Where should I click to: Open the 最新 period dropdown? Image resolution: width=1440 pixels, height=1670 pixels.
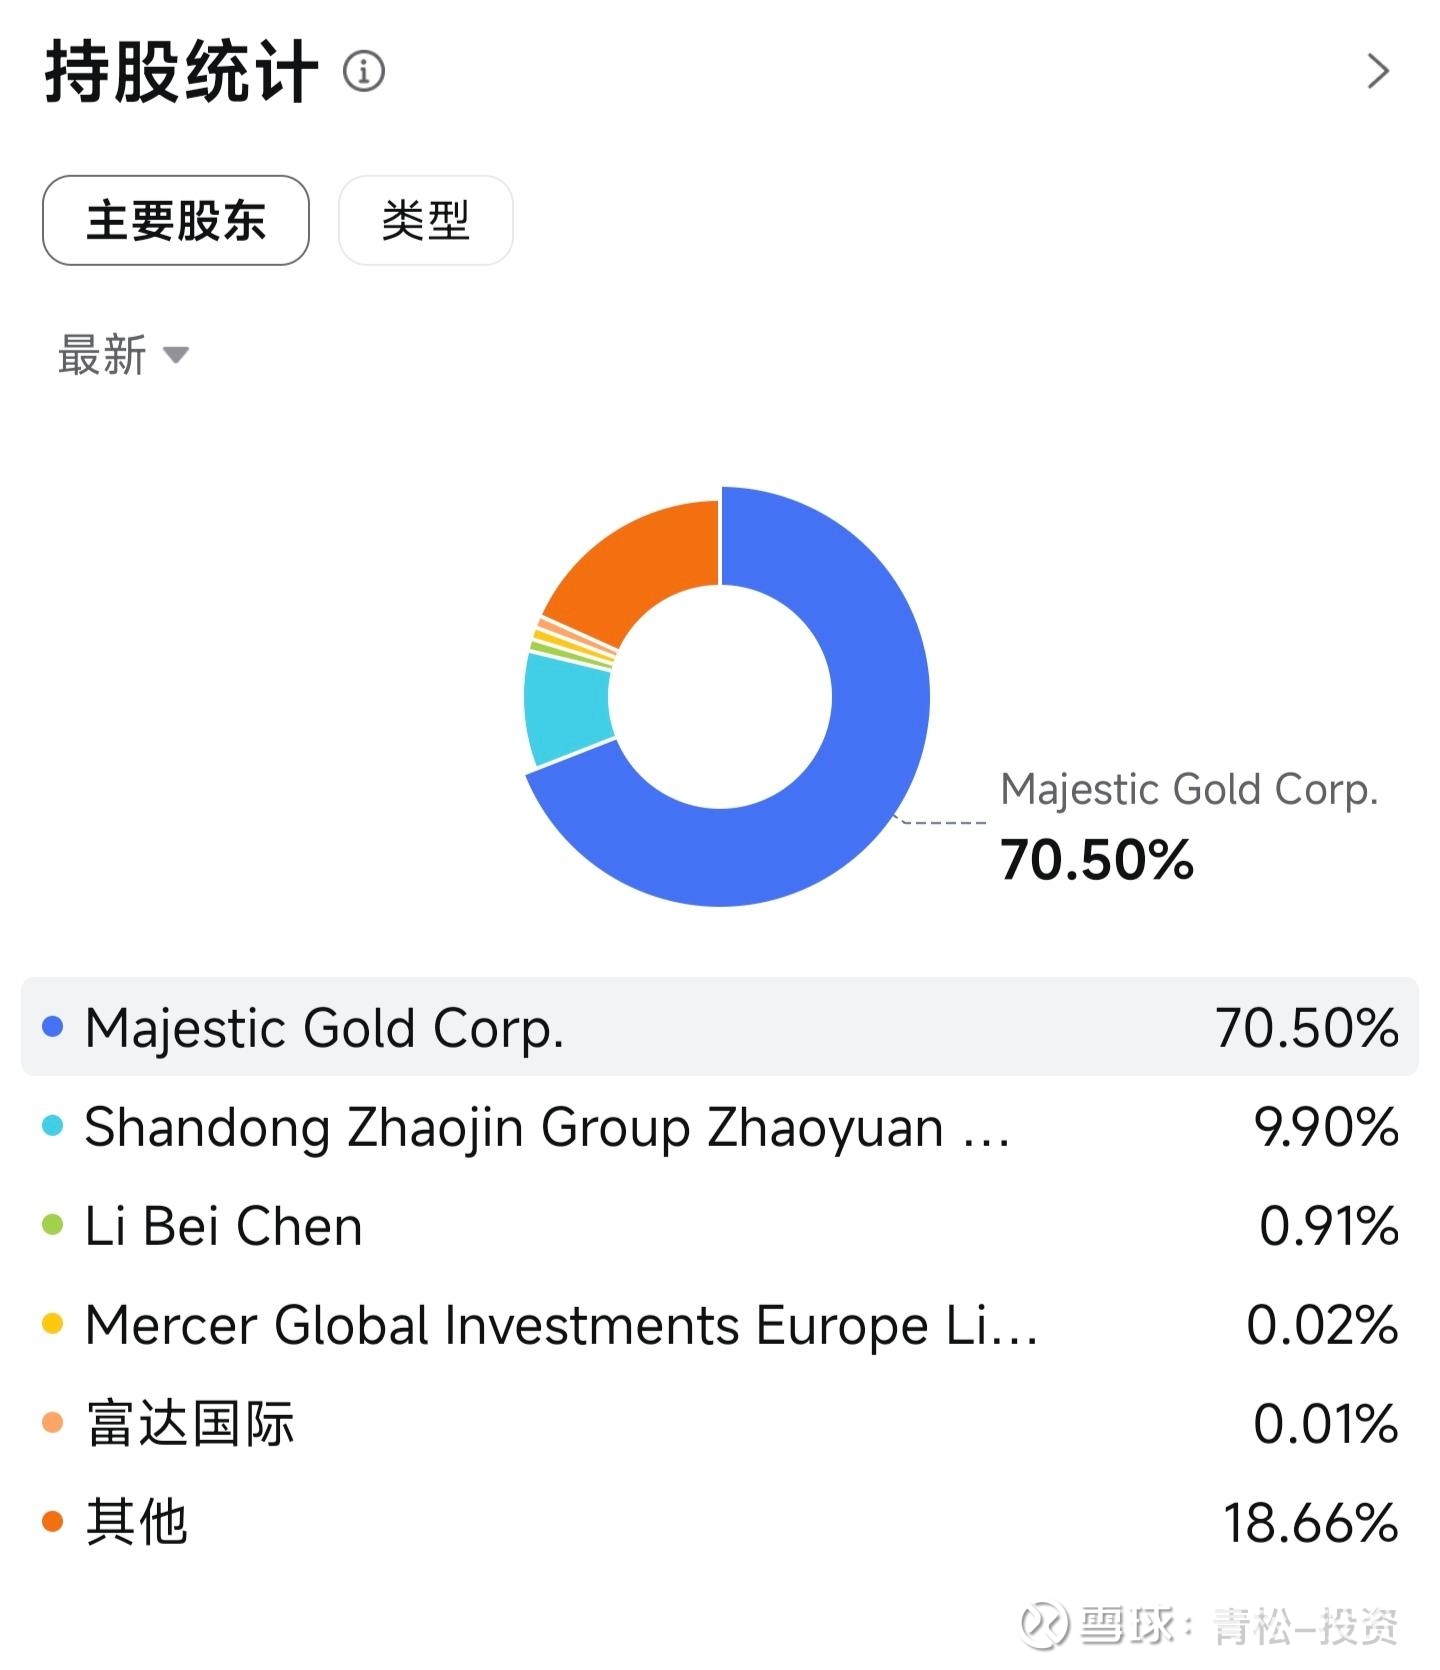click(122, 356)
